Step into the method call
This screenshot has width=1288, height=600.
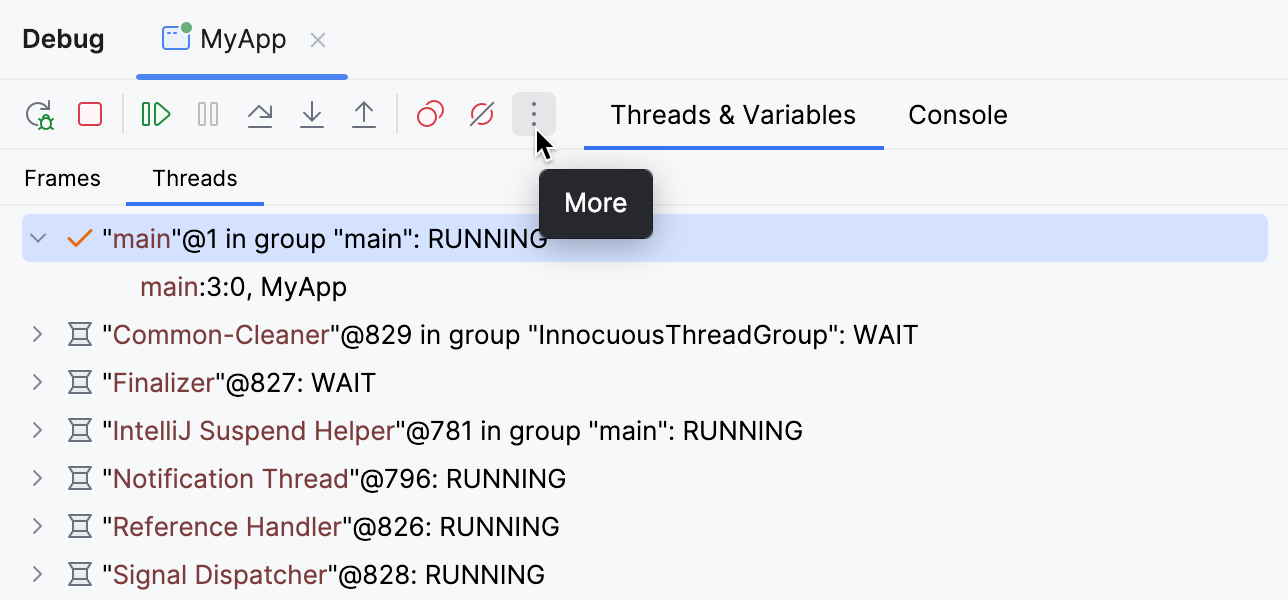[x=312, y=114]
